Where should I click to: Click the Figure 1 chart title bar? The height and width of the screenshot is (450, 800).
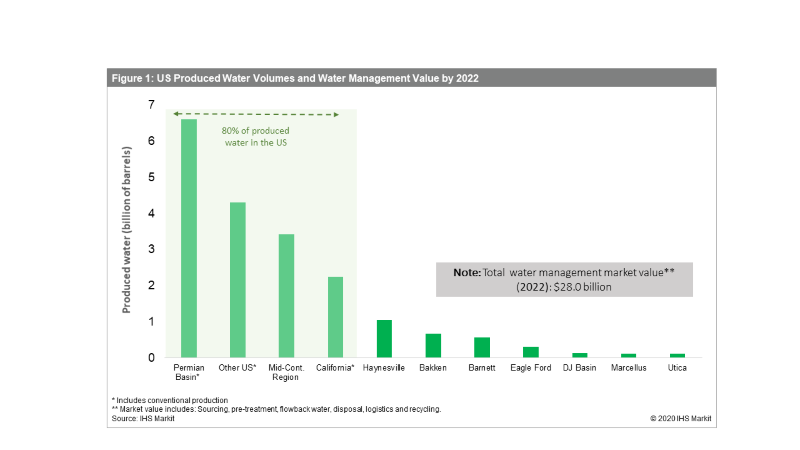point(400,78)
